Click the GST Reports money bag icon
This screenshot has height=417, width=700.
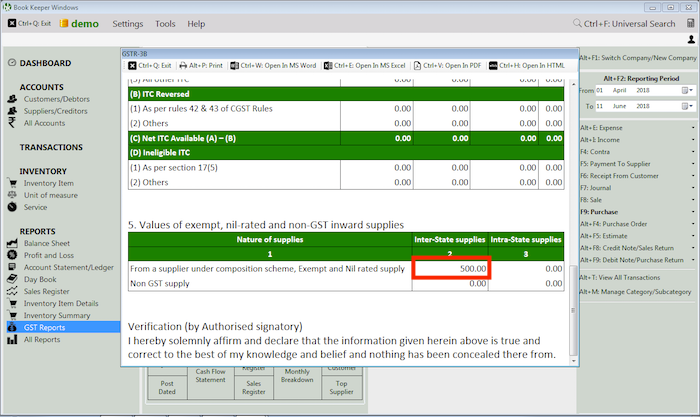[12, 327]
